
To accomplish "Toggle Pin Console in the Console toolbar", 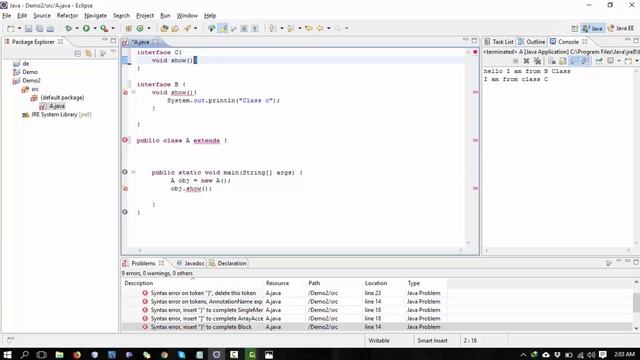I will point(599,61).
